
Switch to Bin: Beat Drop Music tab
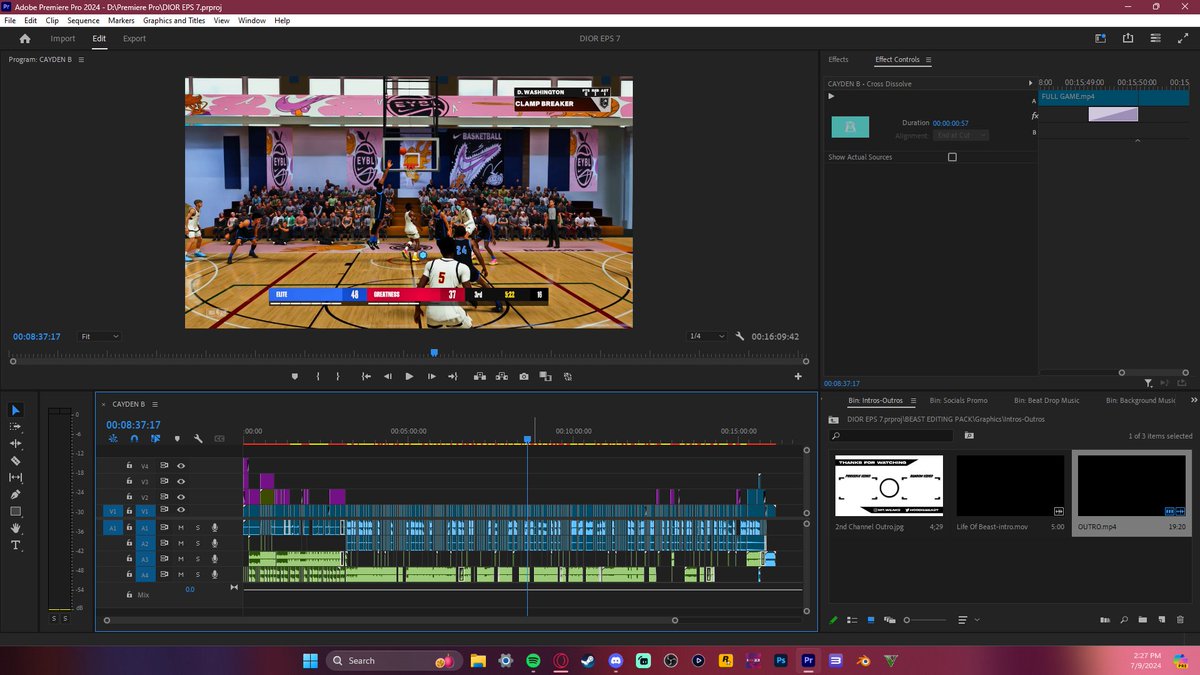[1046, 401]
